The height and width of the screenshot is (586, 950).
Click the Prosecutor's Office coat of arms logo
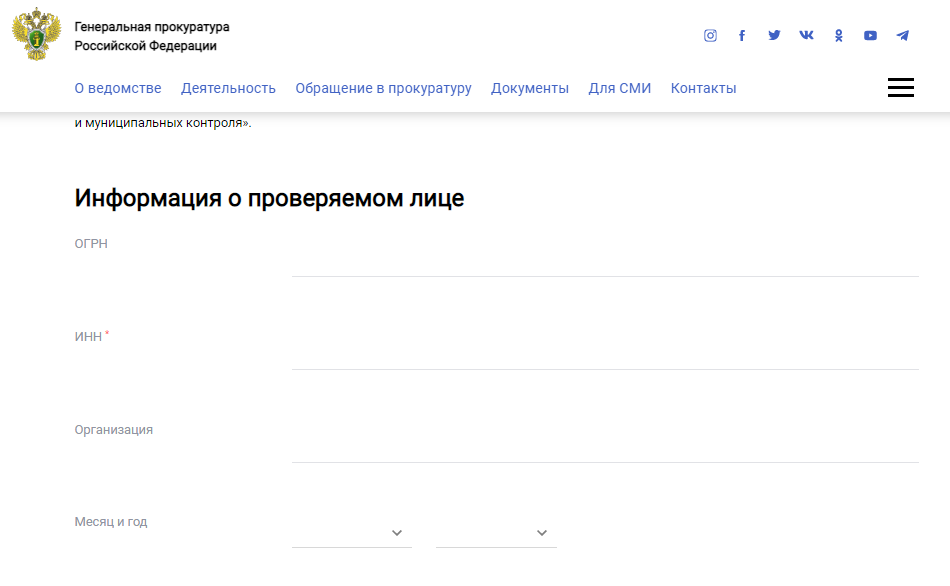click(x=36, y=36)
